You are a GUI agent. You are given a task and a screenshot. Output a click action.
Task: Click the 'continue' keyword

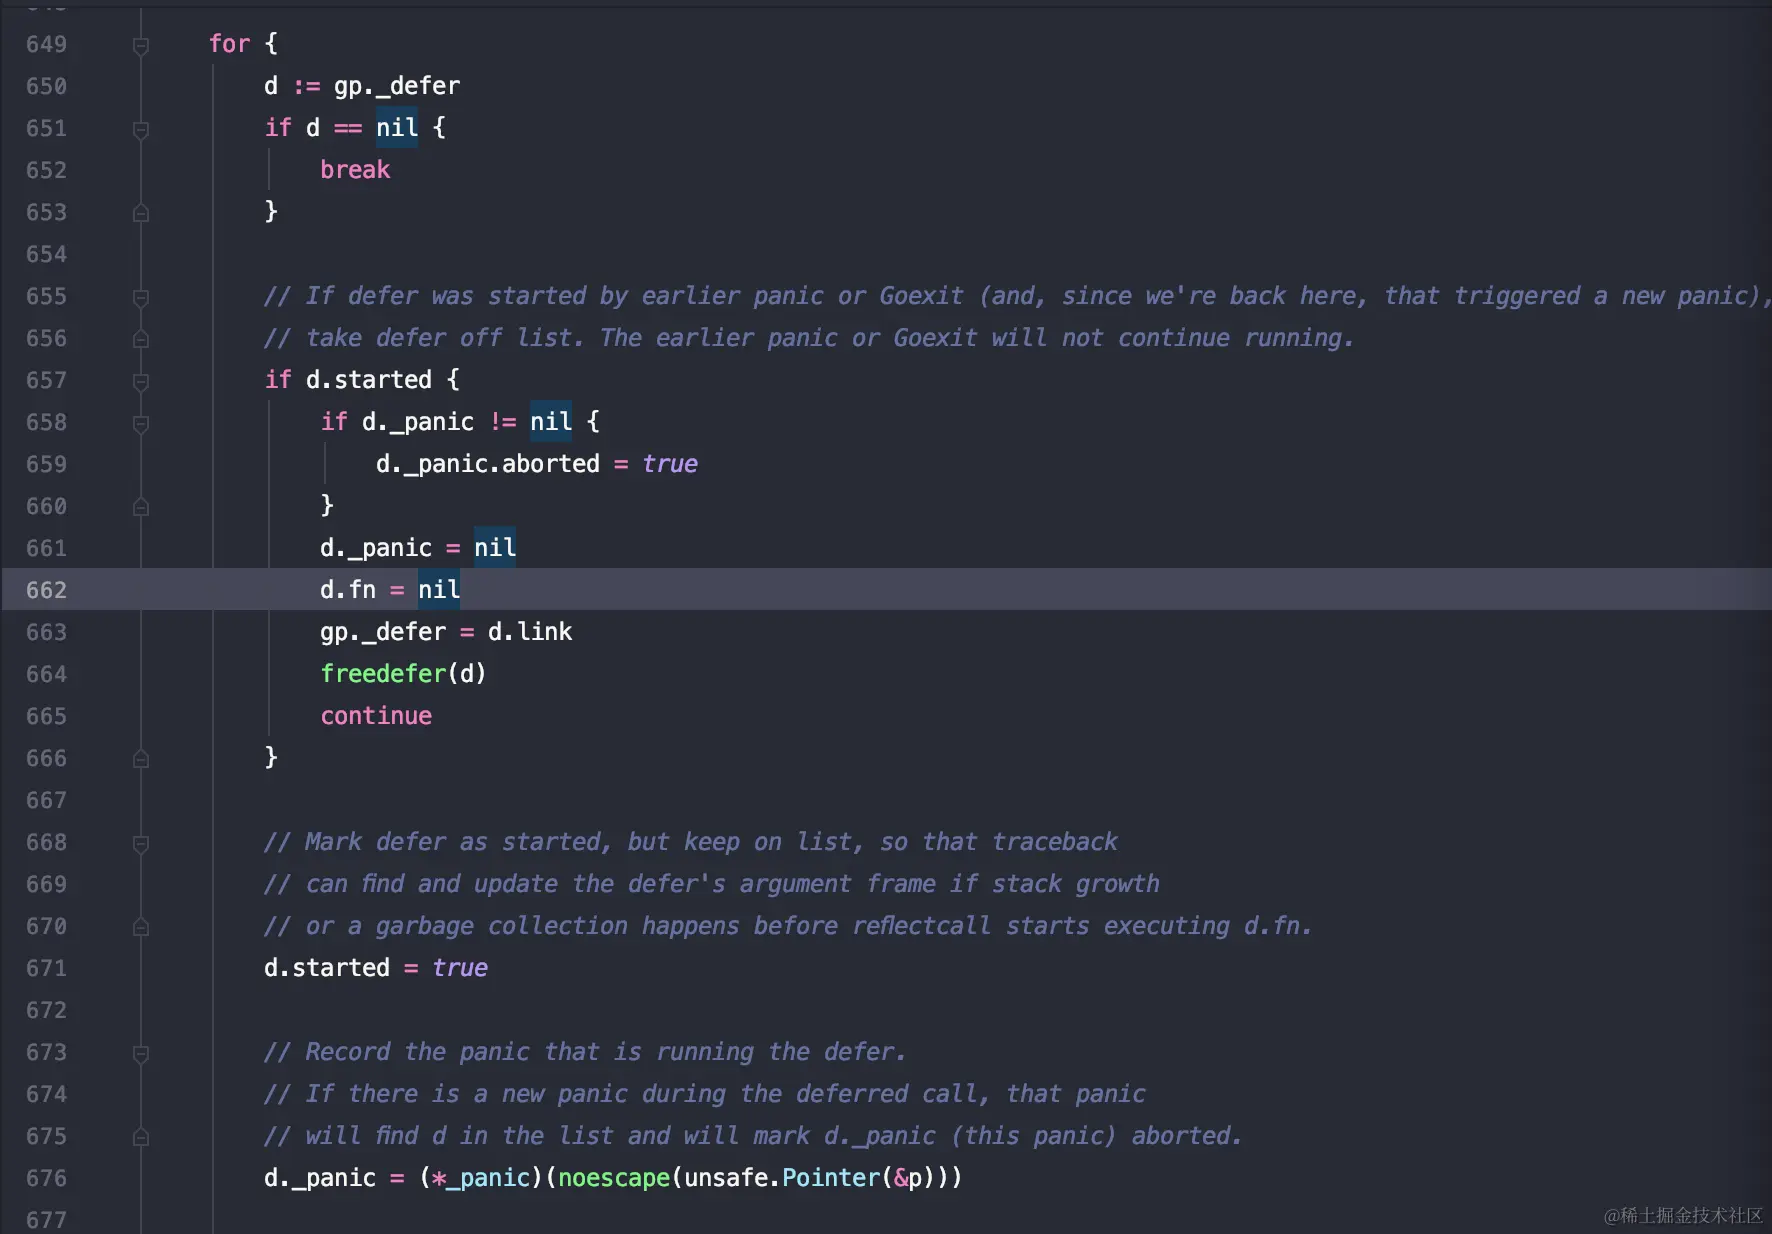coord(376,716)
